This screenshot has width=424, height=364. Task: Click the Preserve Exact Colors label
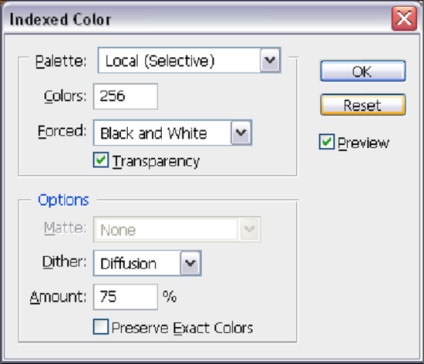[182, 328]
